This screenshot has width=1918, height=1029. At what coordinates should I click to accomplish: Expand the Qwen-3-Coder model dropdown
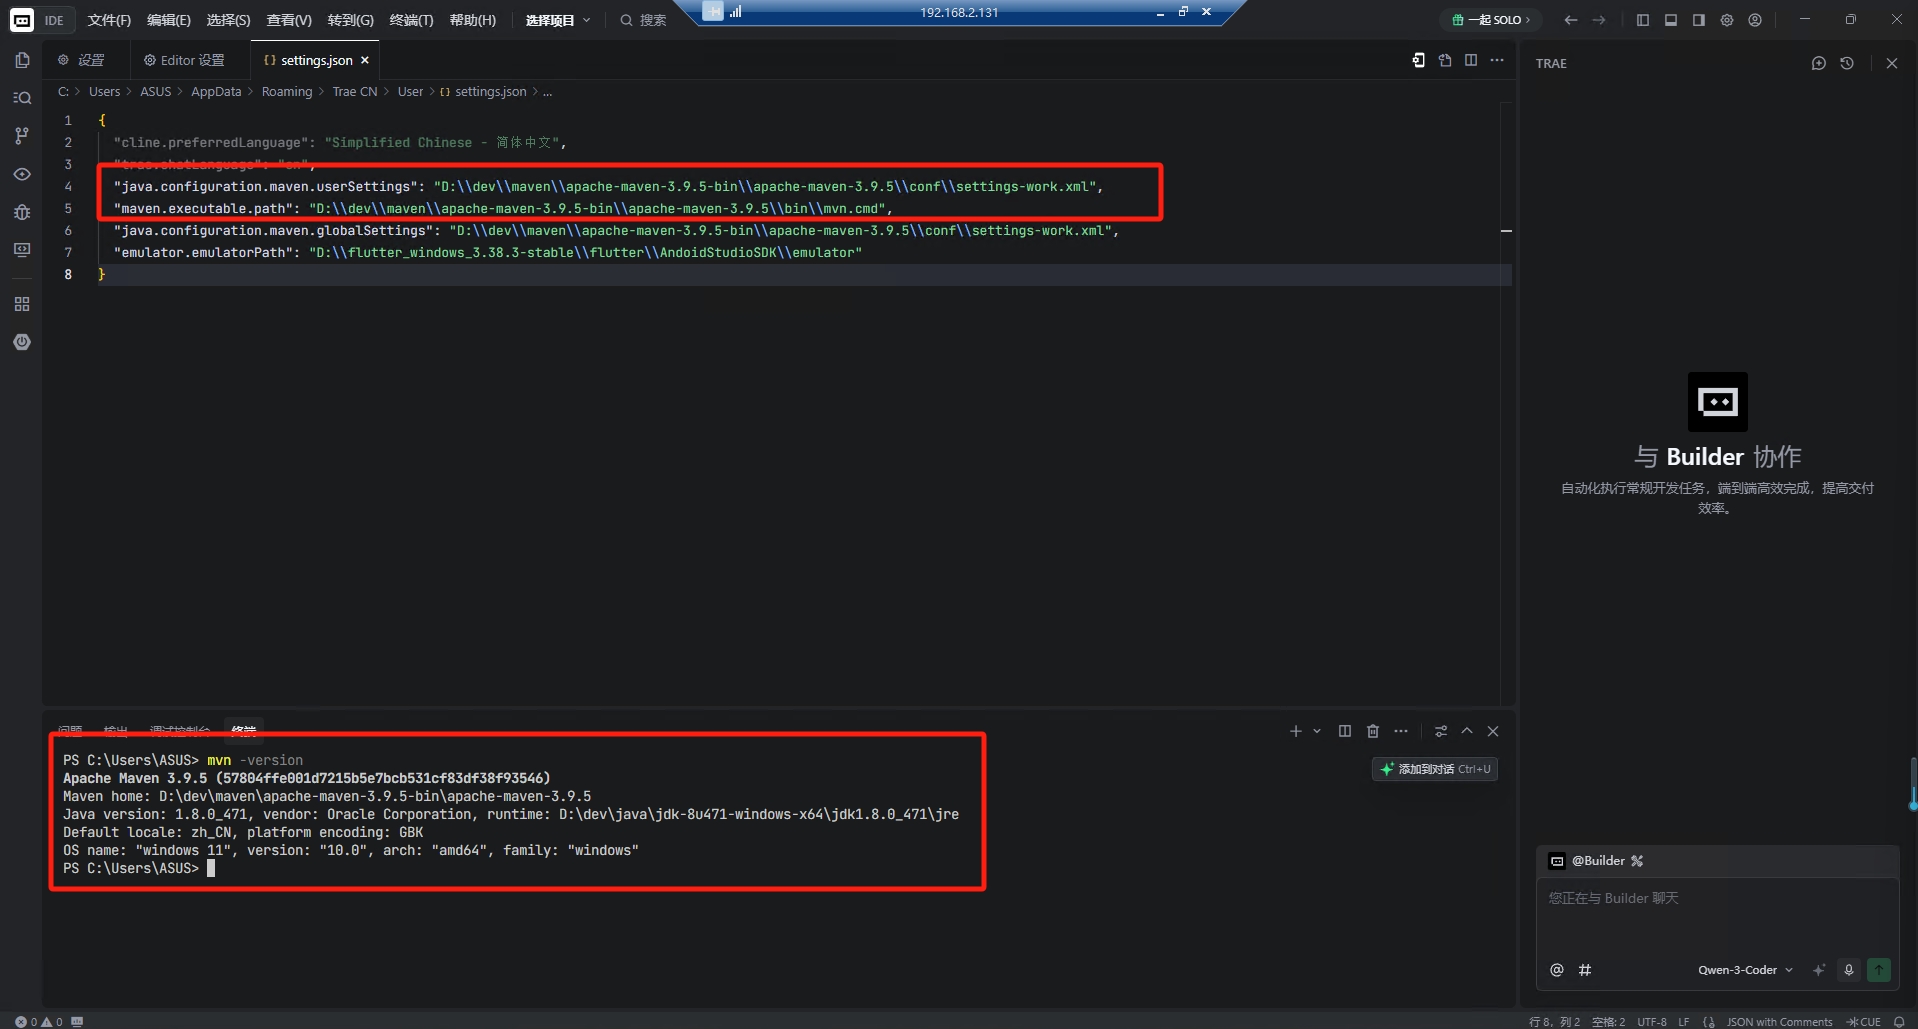[x=1745, y=970]
